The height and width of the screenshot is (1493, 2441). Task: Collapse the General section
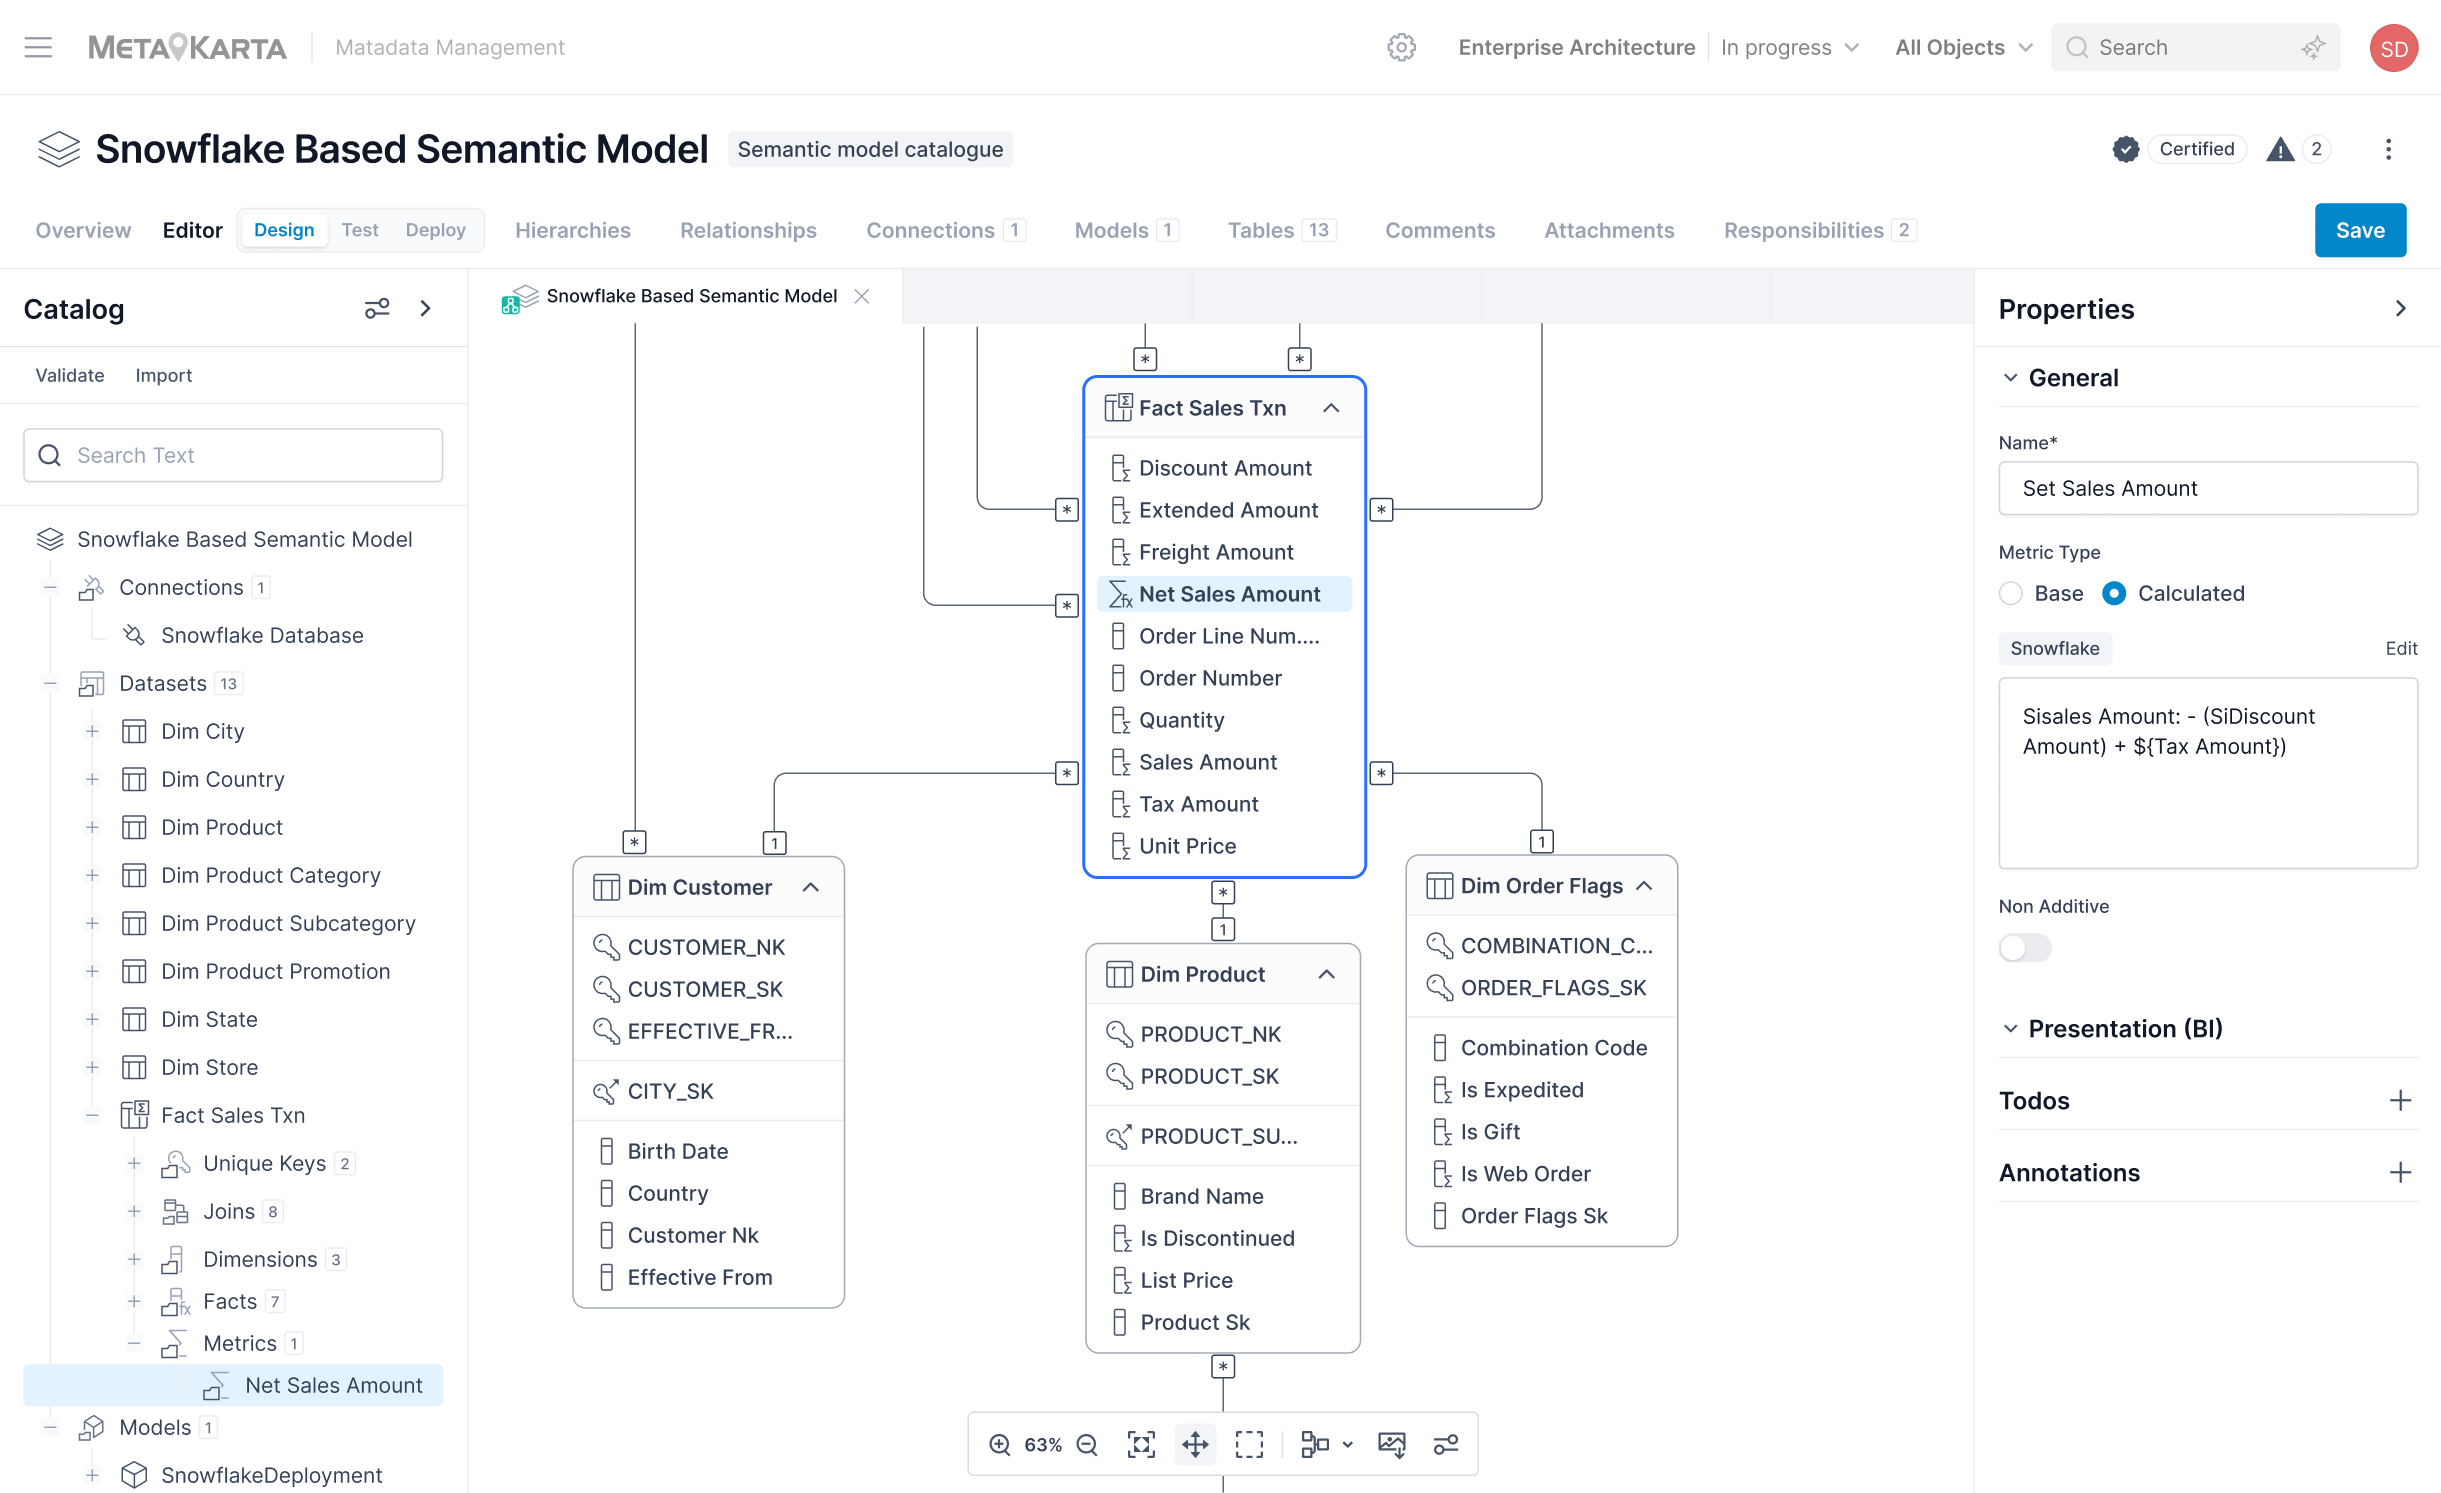click(x=2010, y=377)
